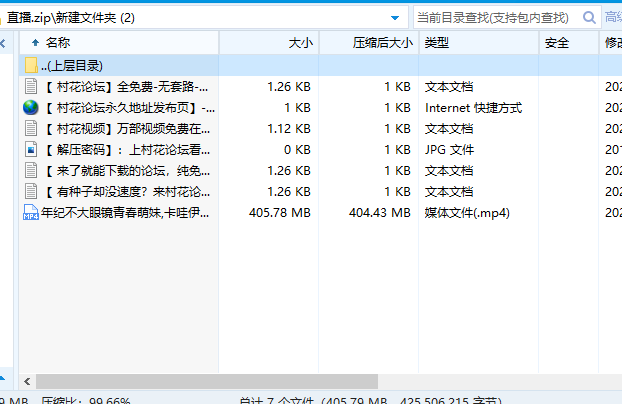
Task: Open the address path dropdown arrow
Action: tap(396, 17)
